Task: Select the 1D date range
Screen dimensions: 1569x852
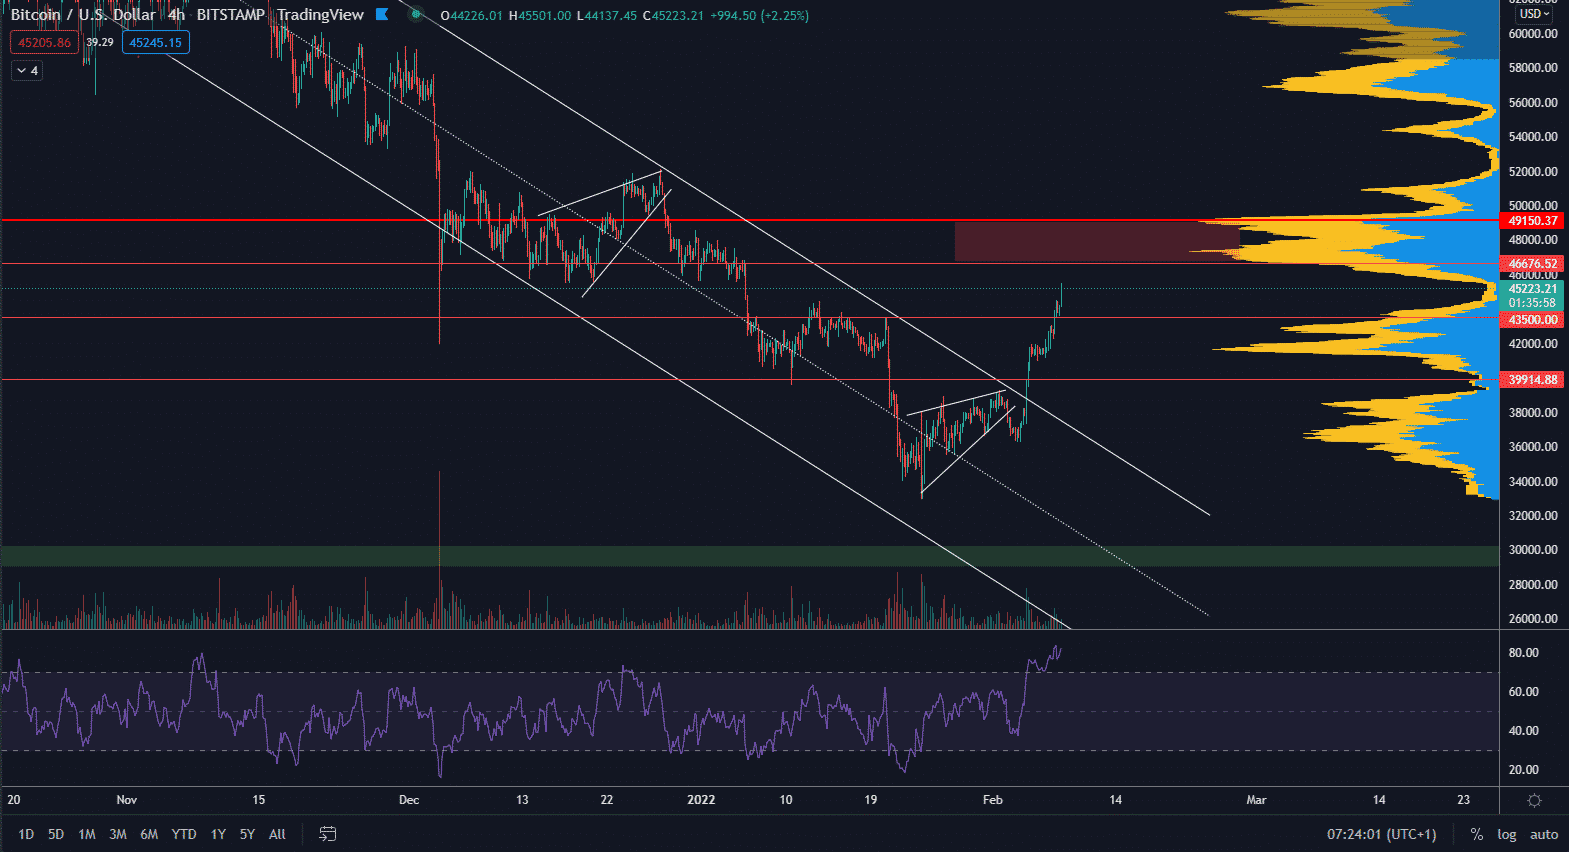Action: pyautogui.click(x=26, y=834)
